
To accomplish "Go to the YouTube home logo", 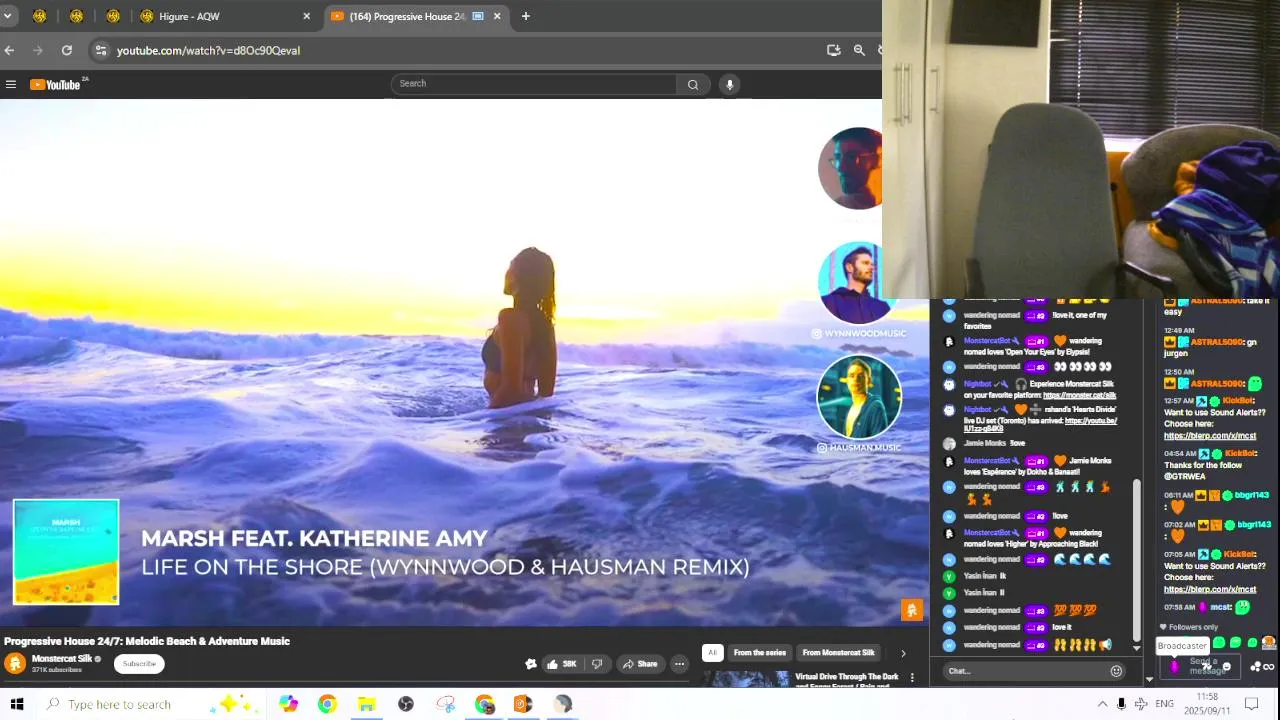I will click(57, 85).
